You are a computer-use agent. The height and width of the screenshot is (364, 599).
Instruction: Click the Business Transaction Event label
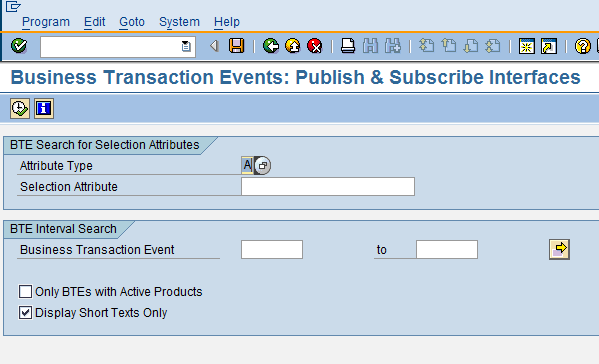tap(97, 249)
